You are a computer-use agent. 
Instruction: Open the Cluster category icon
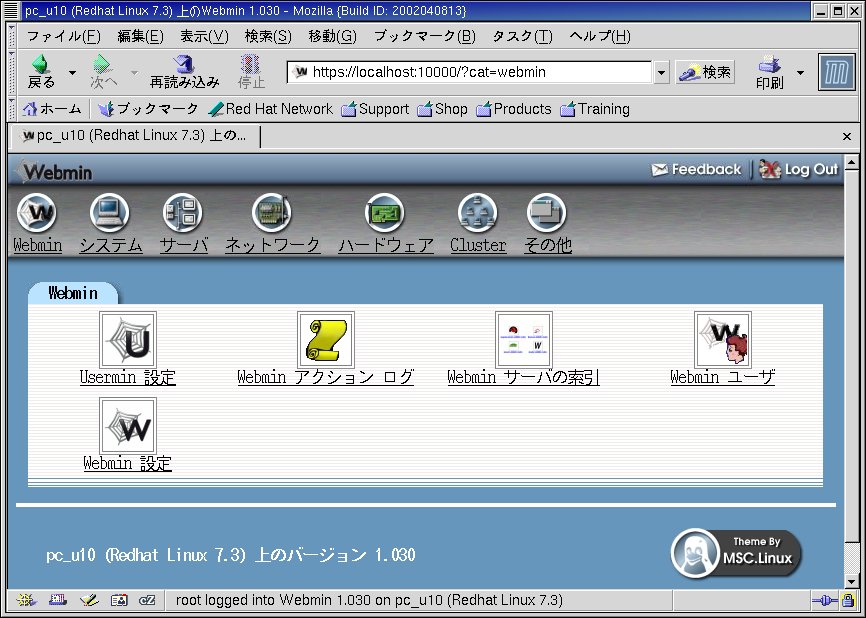click(478, 213)
